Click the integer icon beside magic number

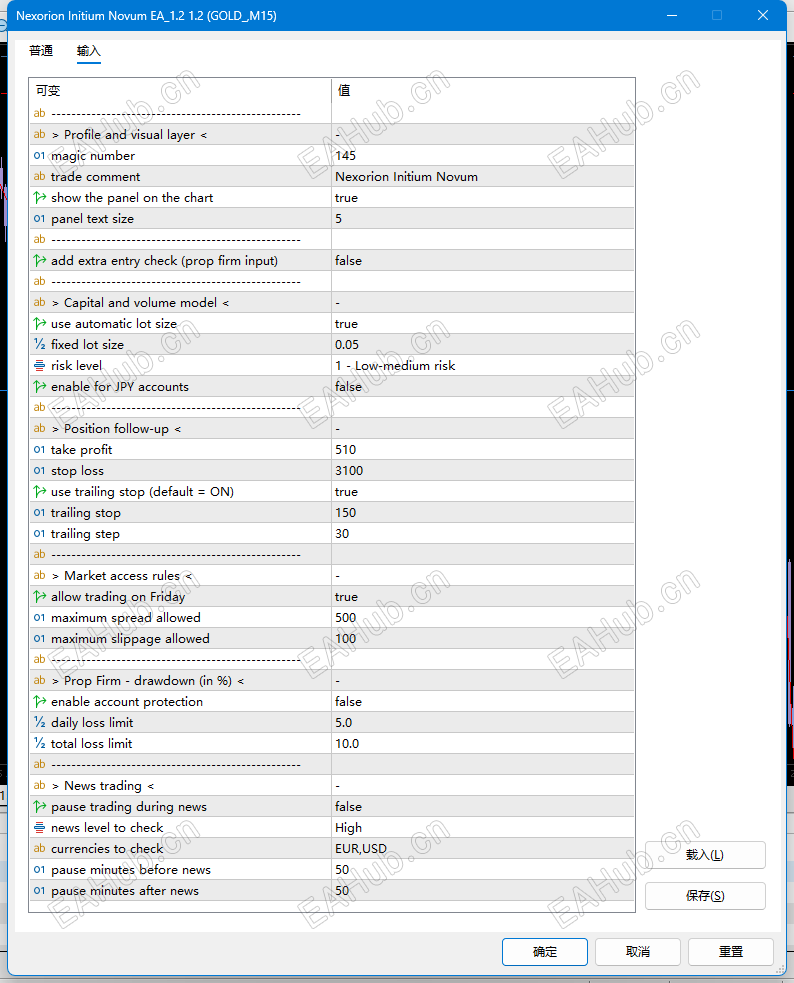39,155
